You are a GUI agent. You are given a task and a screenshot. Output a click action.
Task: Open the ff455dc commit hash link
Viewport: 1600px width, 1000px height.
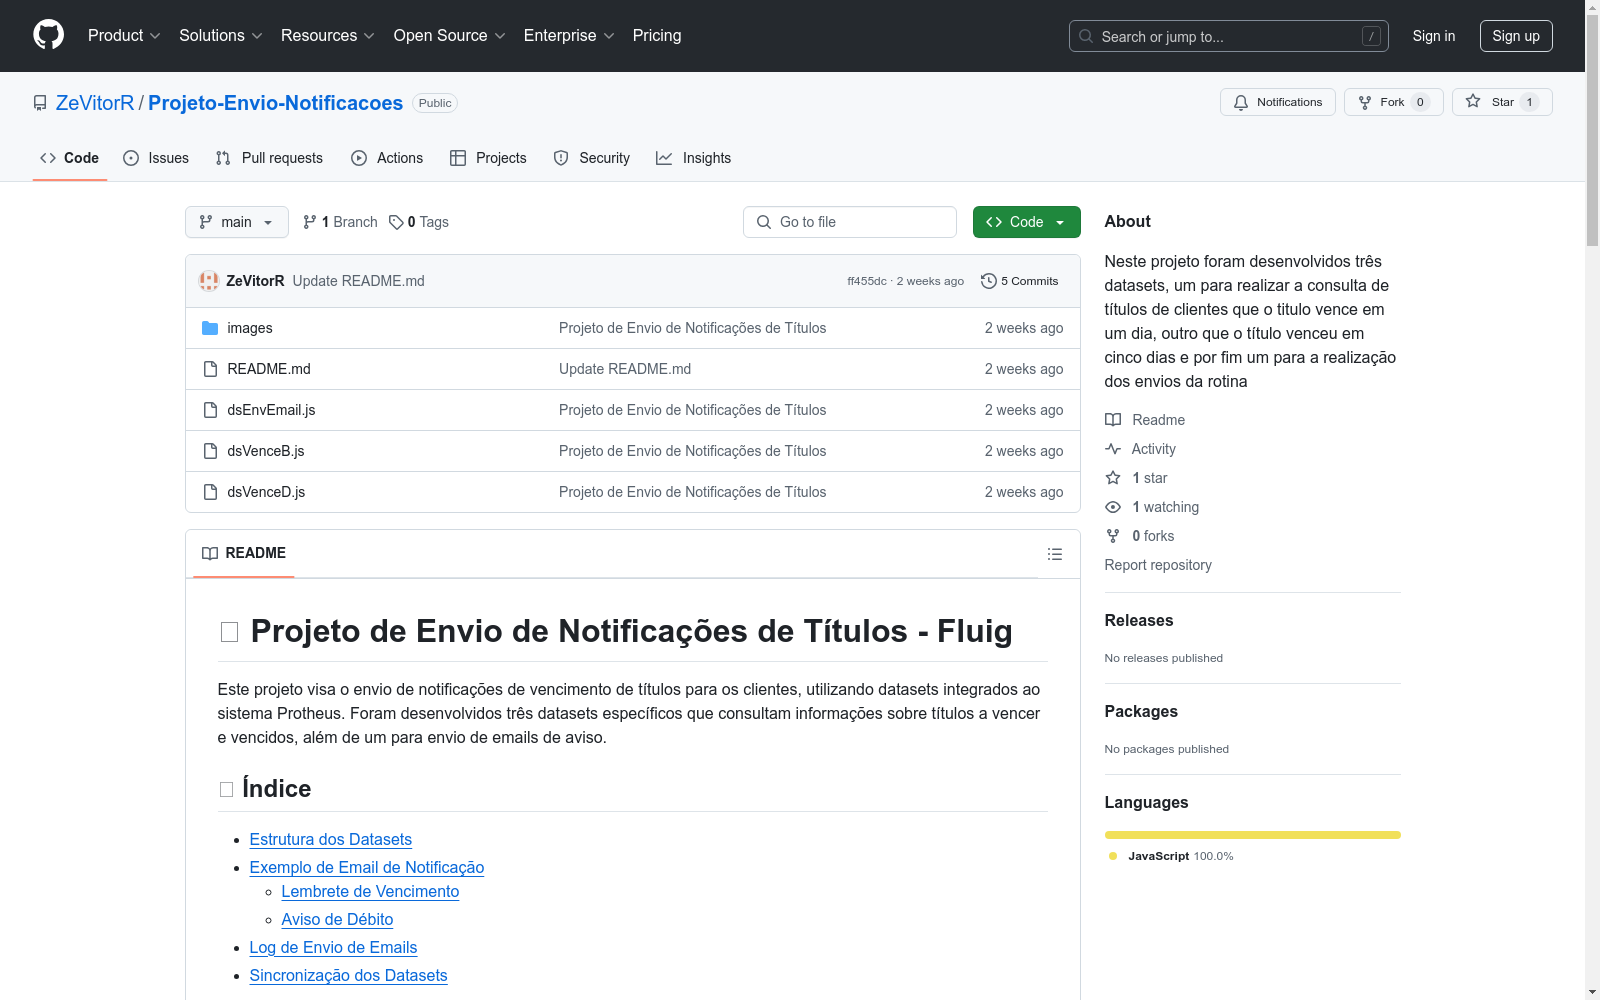coord(867,281)
